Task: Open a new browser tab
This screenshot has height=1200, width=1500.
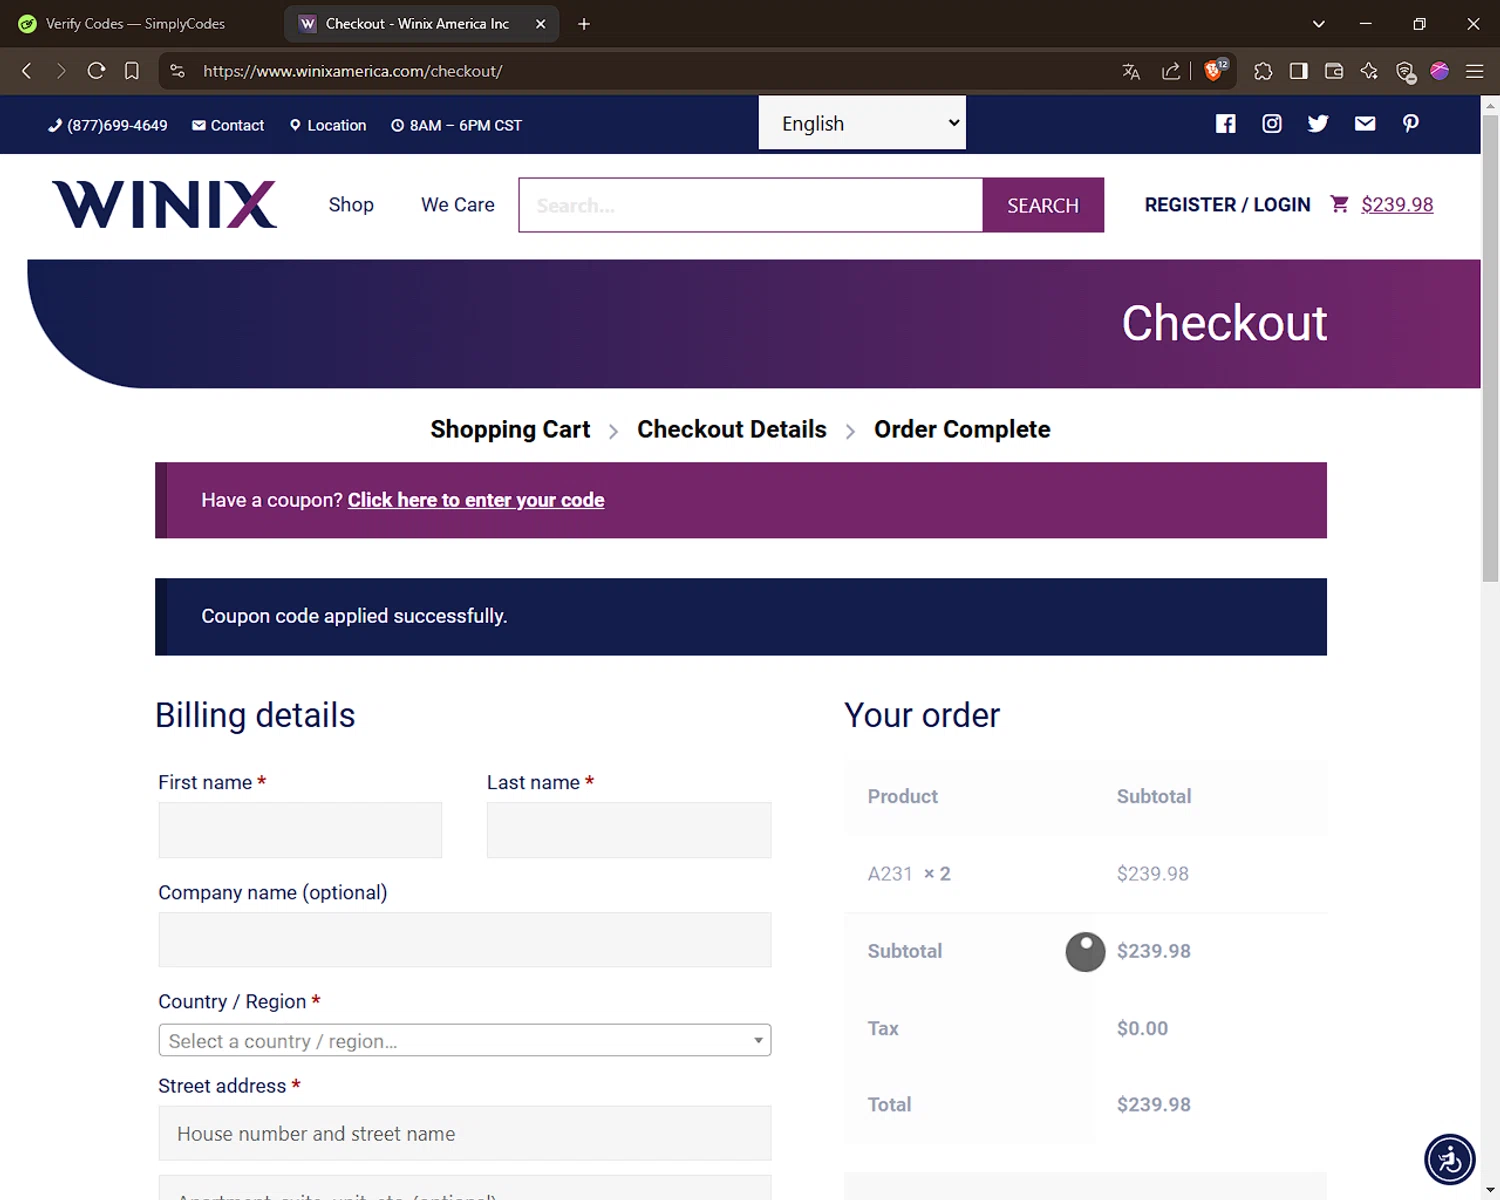Action: [584, 24]
